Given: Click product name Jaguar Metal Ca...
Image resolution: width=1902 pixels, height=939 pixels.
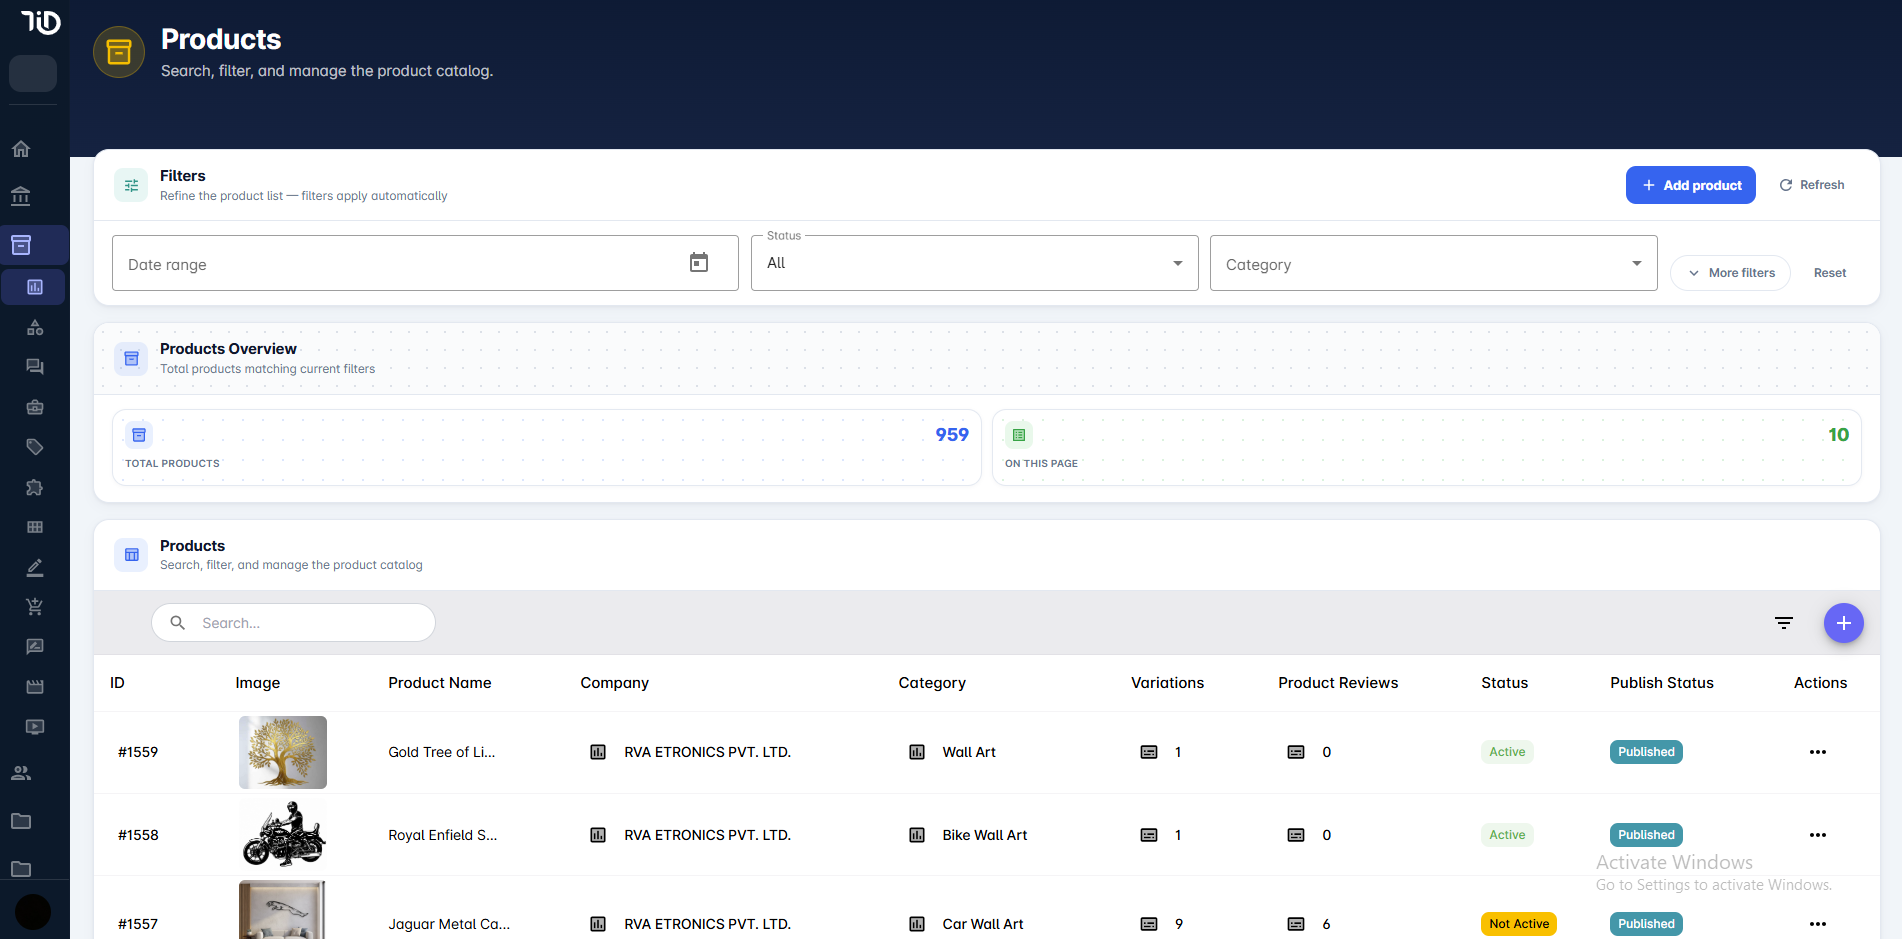Looking at the screenshot, I should point(449,924).
